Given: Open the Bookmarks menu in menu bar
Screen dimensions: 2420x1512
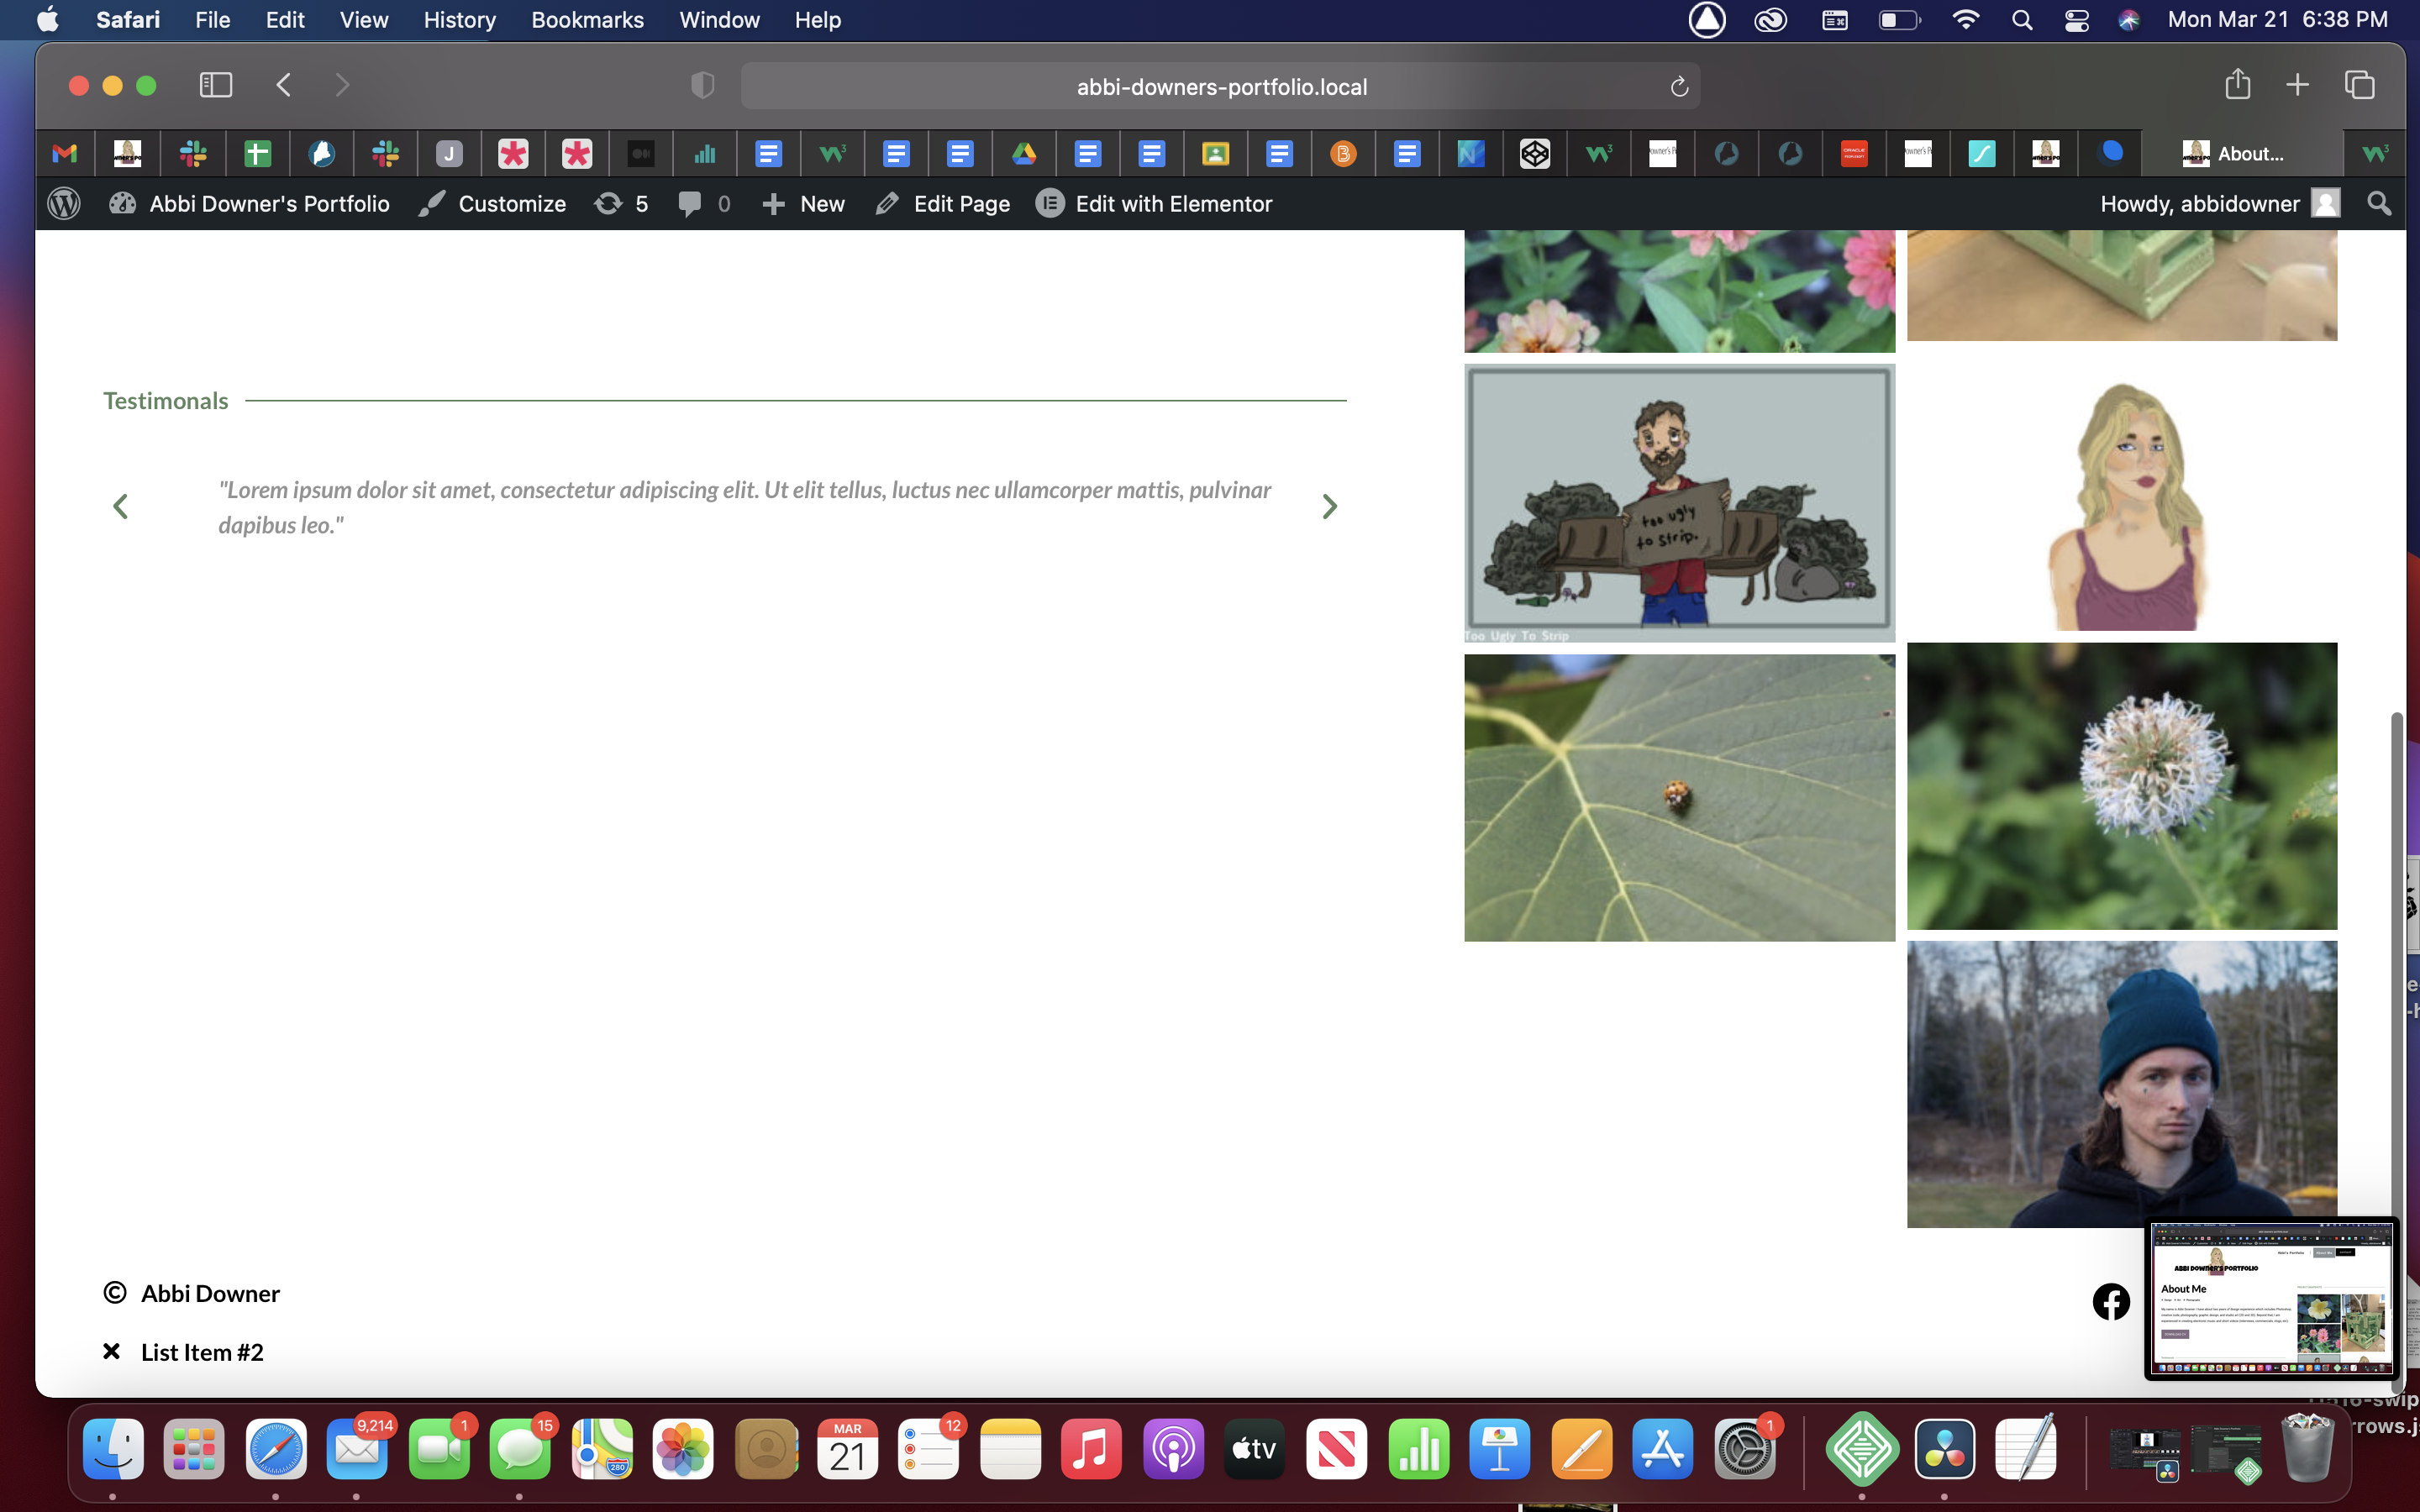Looking at the screenshot, I should 587,20.
